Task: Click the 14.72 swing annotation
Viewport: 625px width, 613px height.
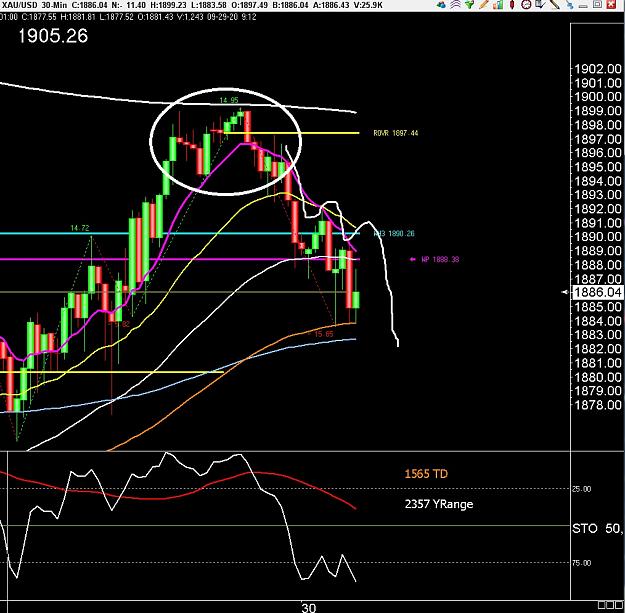Action: coord(80,228)
